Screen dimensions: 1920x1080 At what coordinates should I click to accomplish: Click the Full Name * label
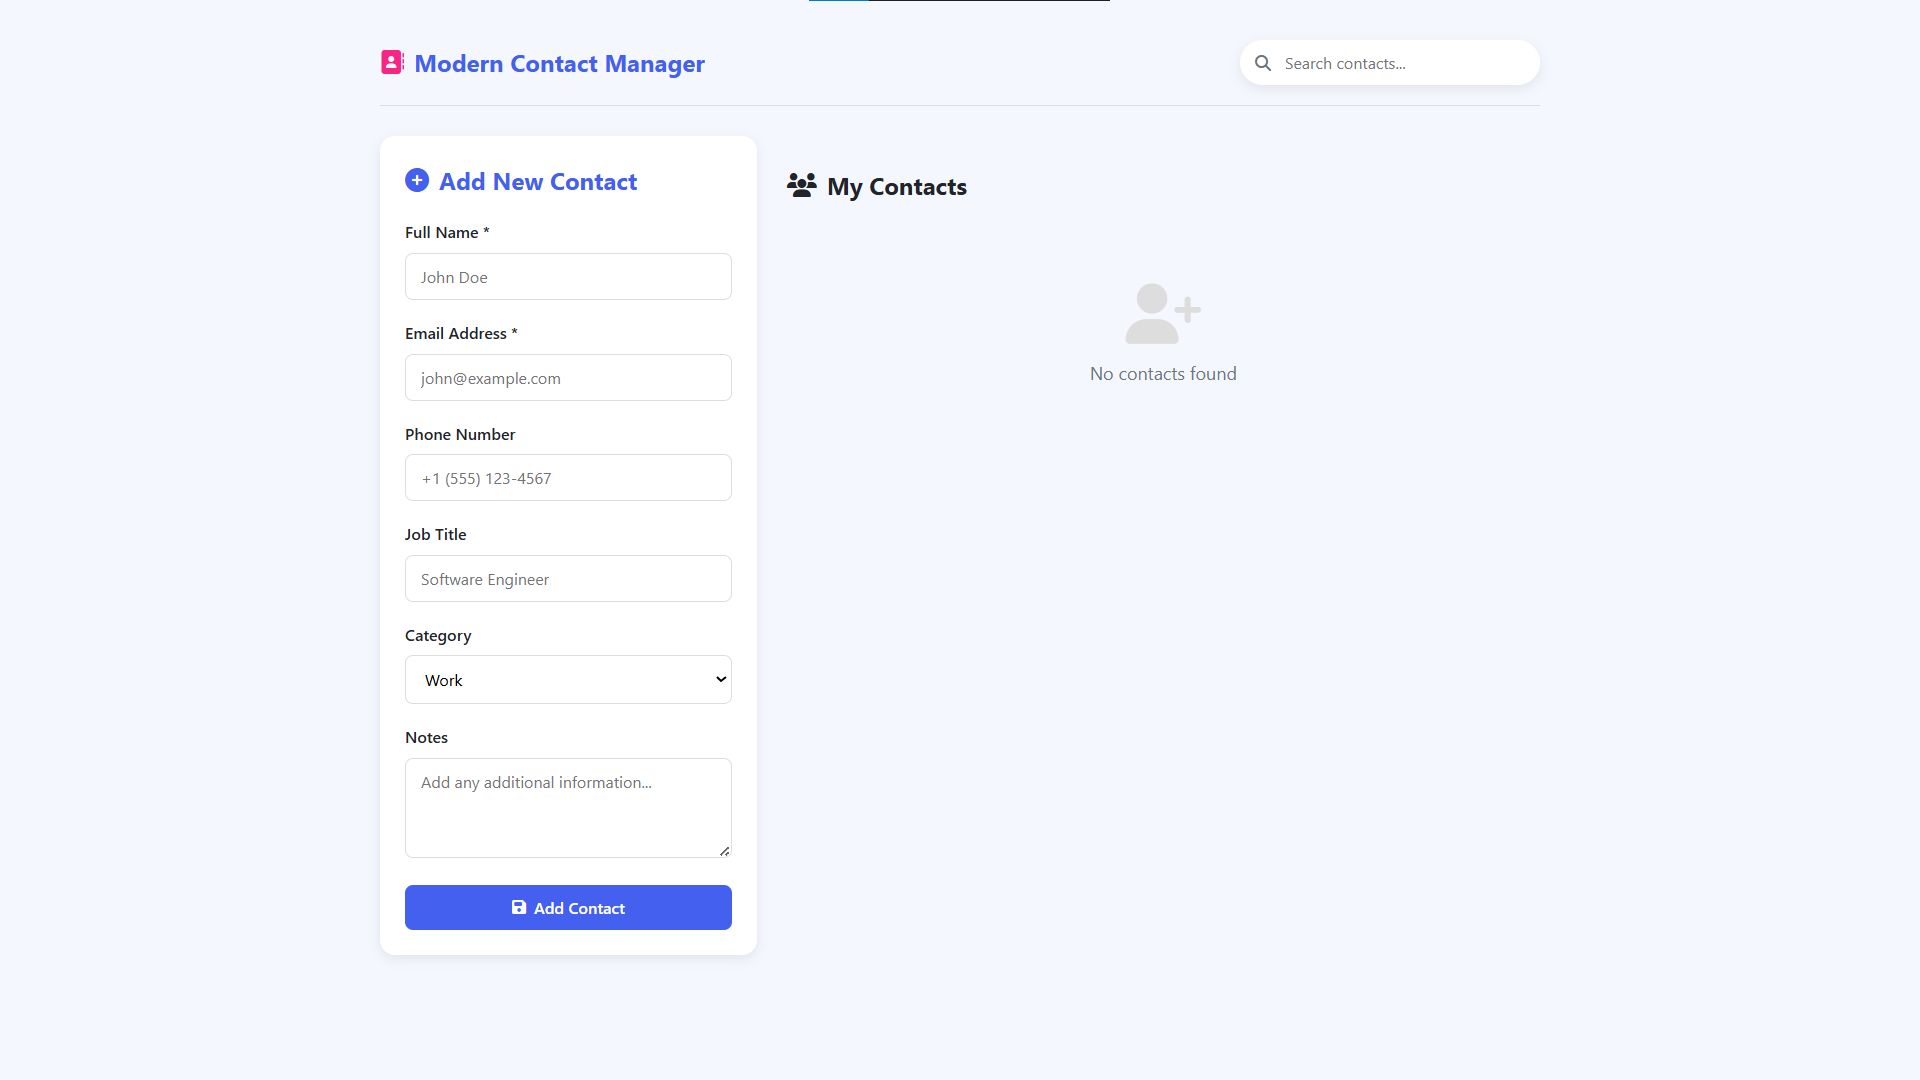(447, 233)
